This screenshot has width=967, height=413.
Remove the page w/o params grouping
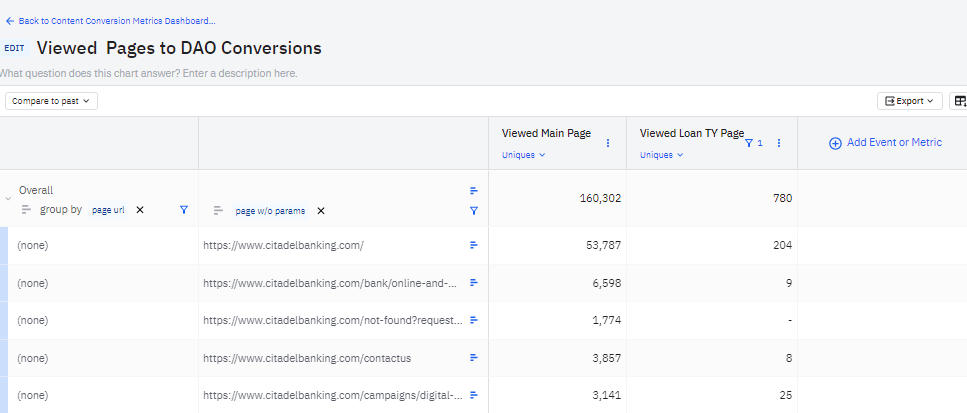tap(321, 211)
